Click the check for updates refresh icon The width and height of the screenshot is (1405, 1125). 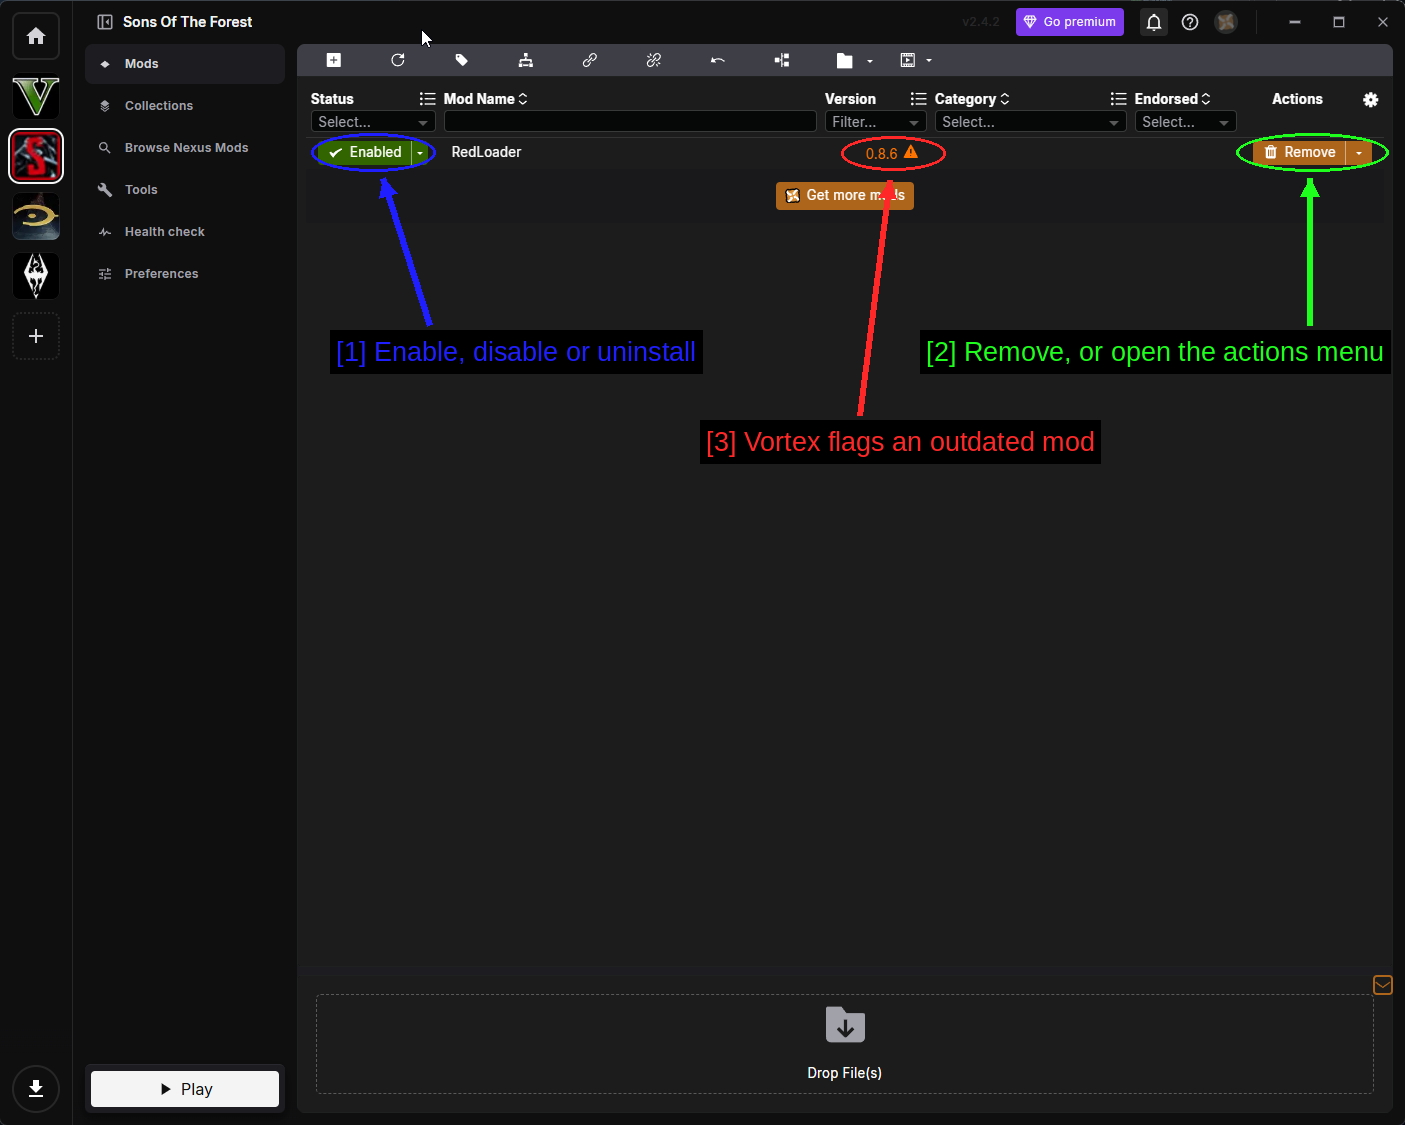(398, 60)
